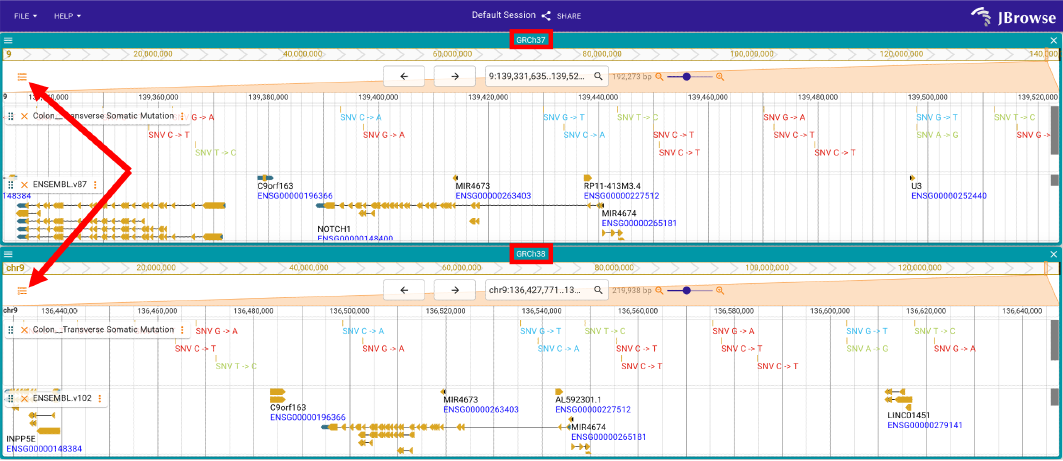Open the HELP dropdown menu
Screen dimensions: 1063x461
pos(67,16)
